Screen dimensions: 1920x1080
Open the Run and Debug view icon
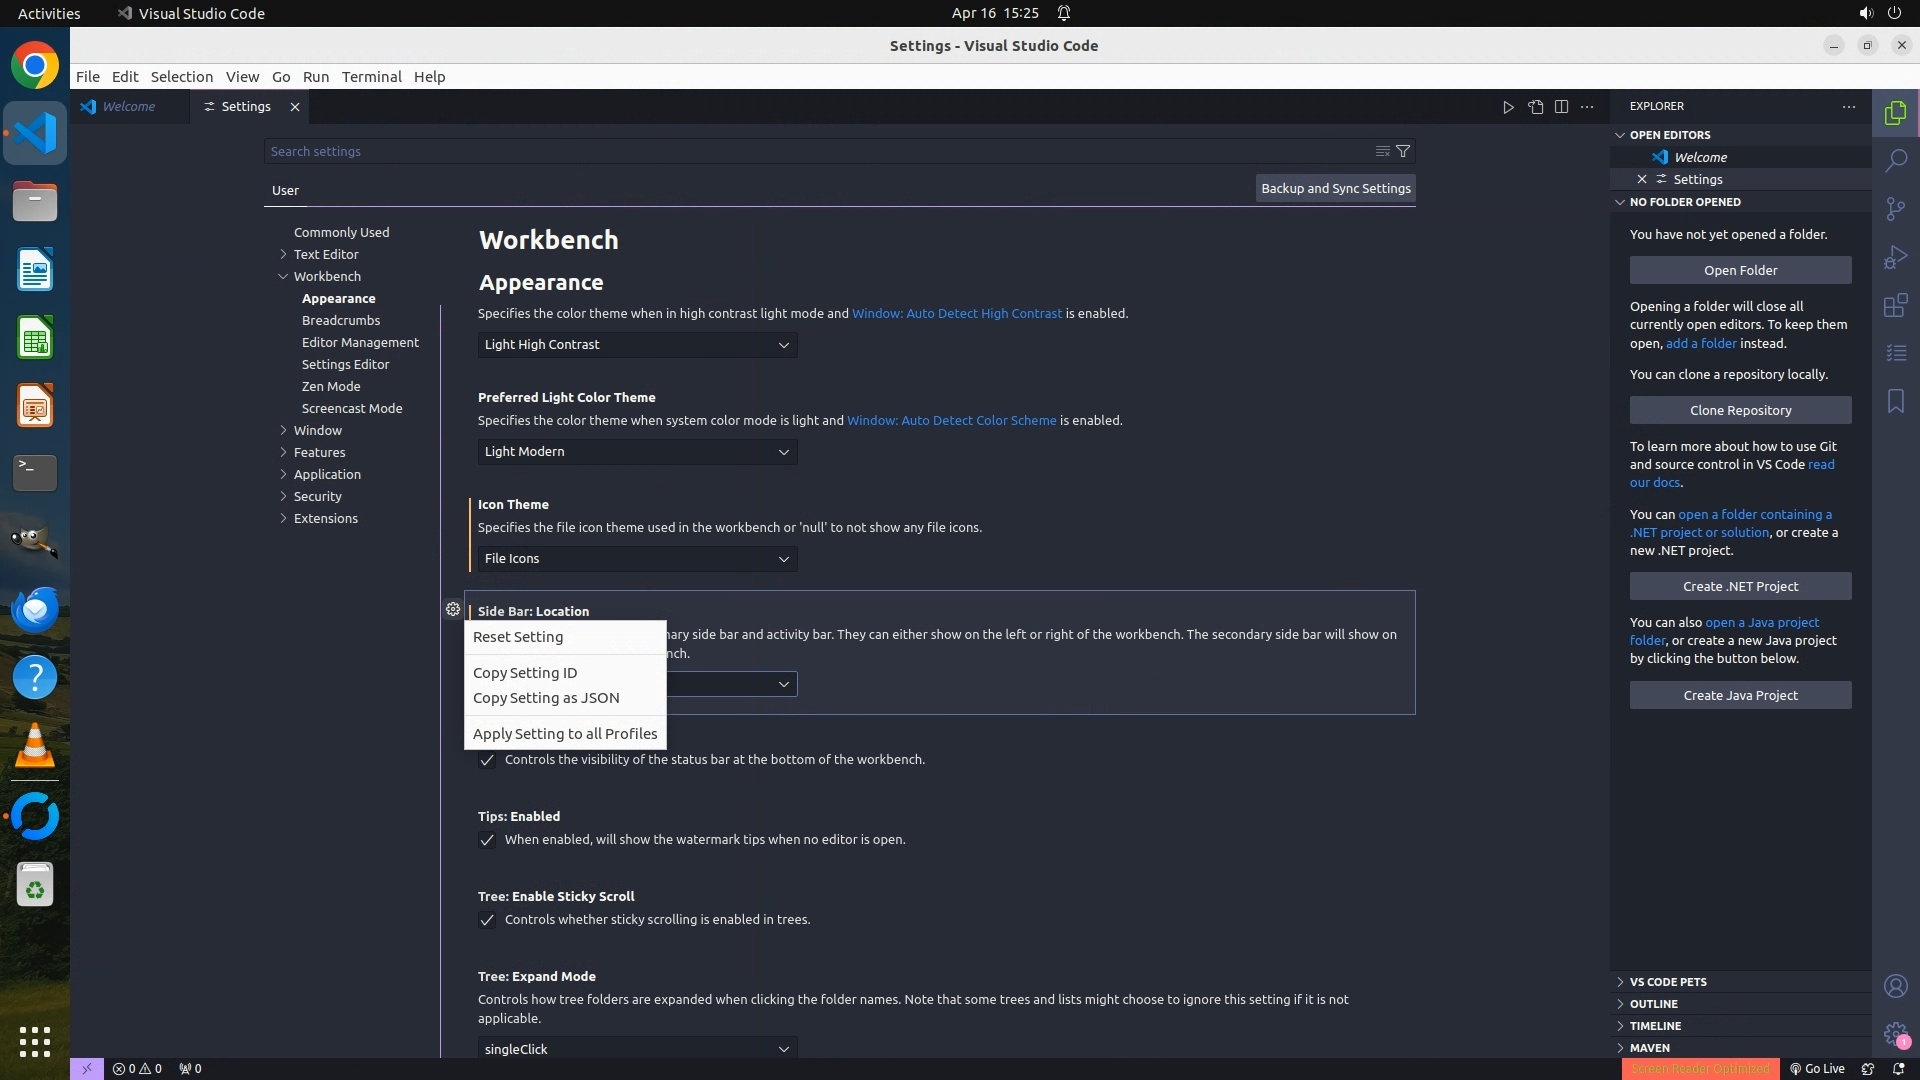[1895, 257]
